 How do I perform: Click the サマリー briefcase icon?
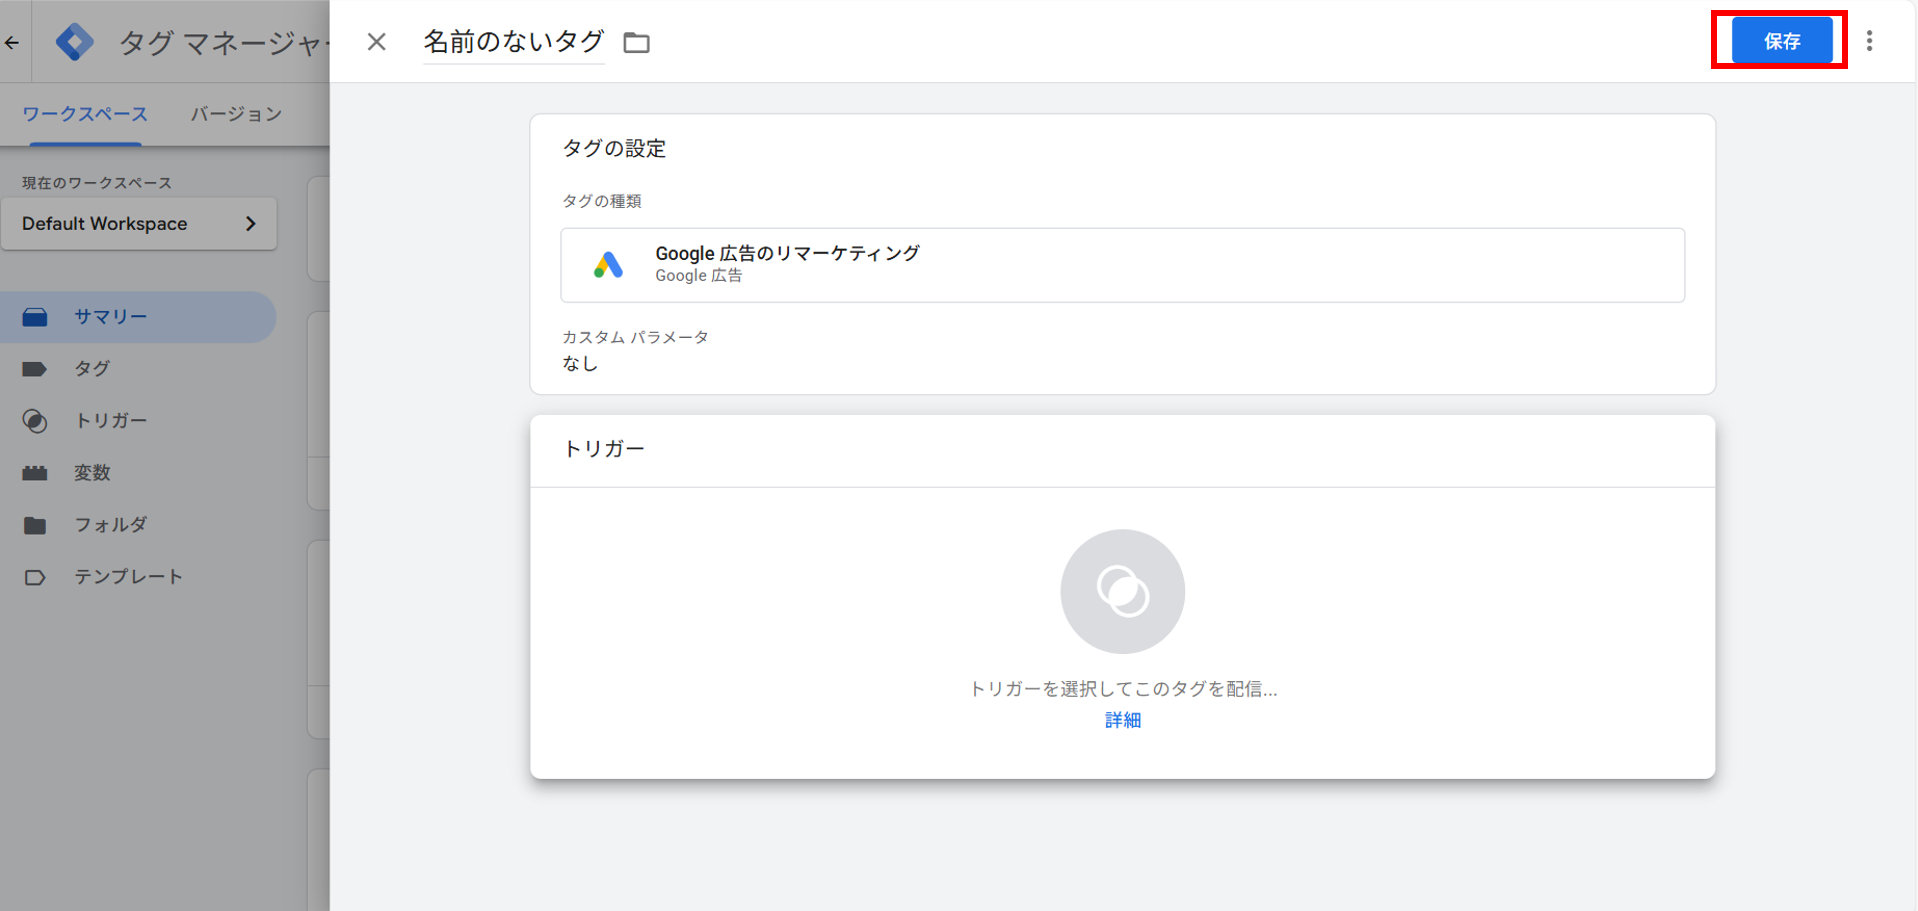(35, 317)
